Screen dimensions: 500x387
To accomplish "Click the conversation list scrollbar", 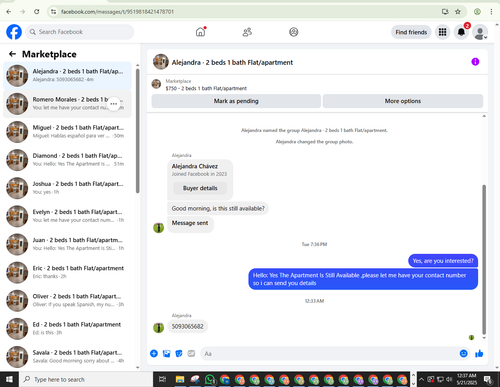I will [138, 131].
